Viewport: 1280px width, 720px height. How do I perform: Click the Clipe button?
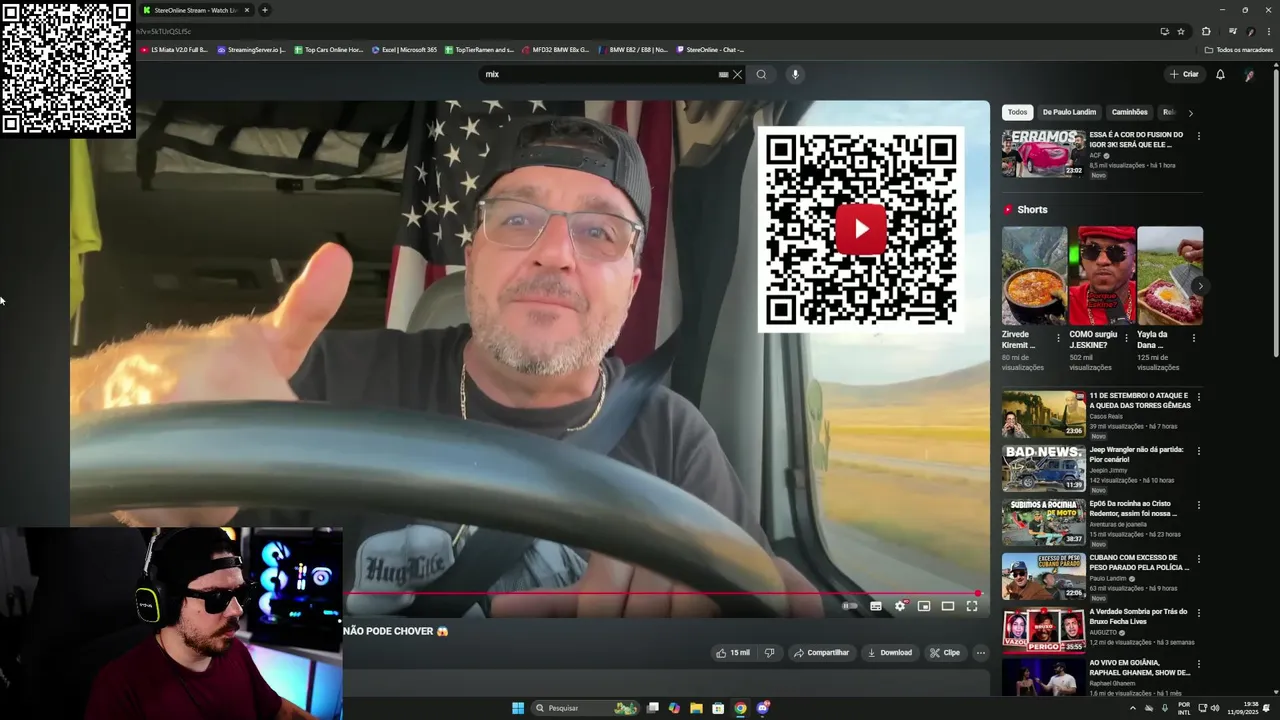tap(944, 653)
